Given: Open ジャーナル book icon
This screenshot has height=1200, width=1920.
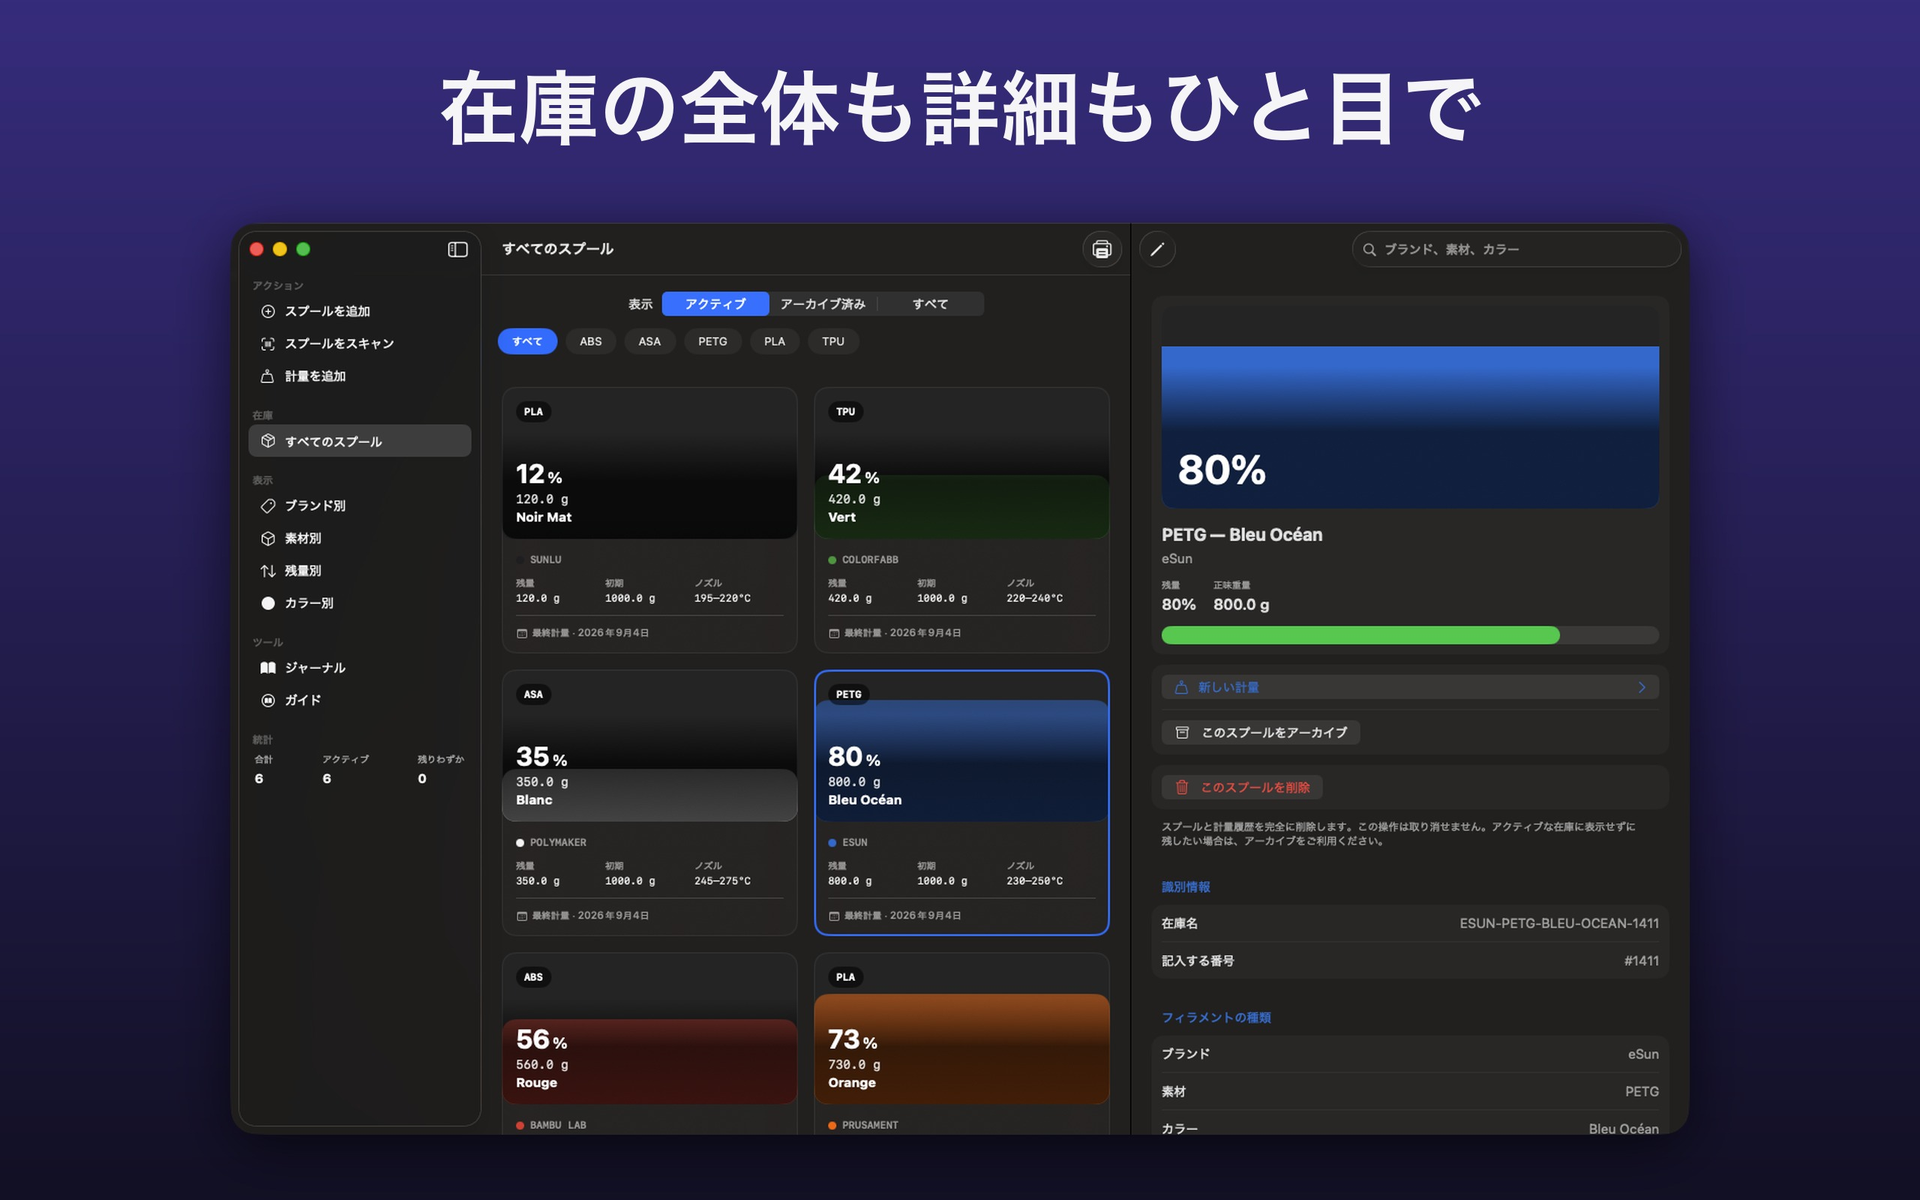Looking at the screenshot, I should point(268,667).
